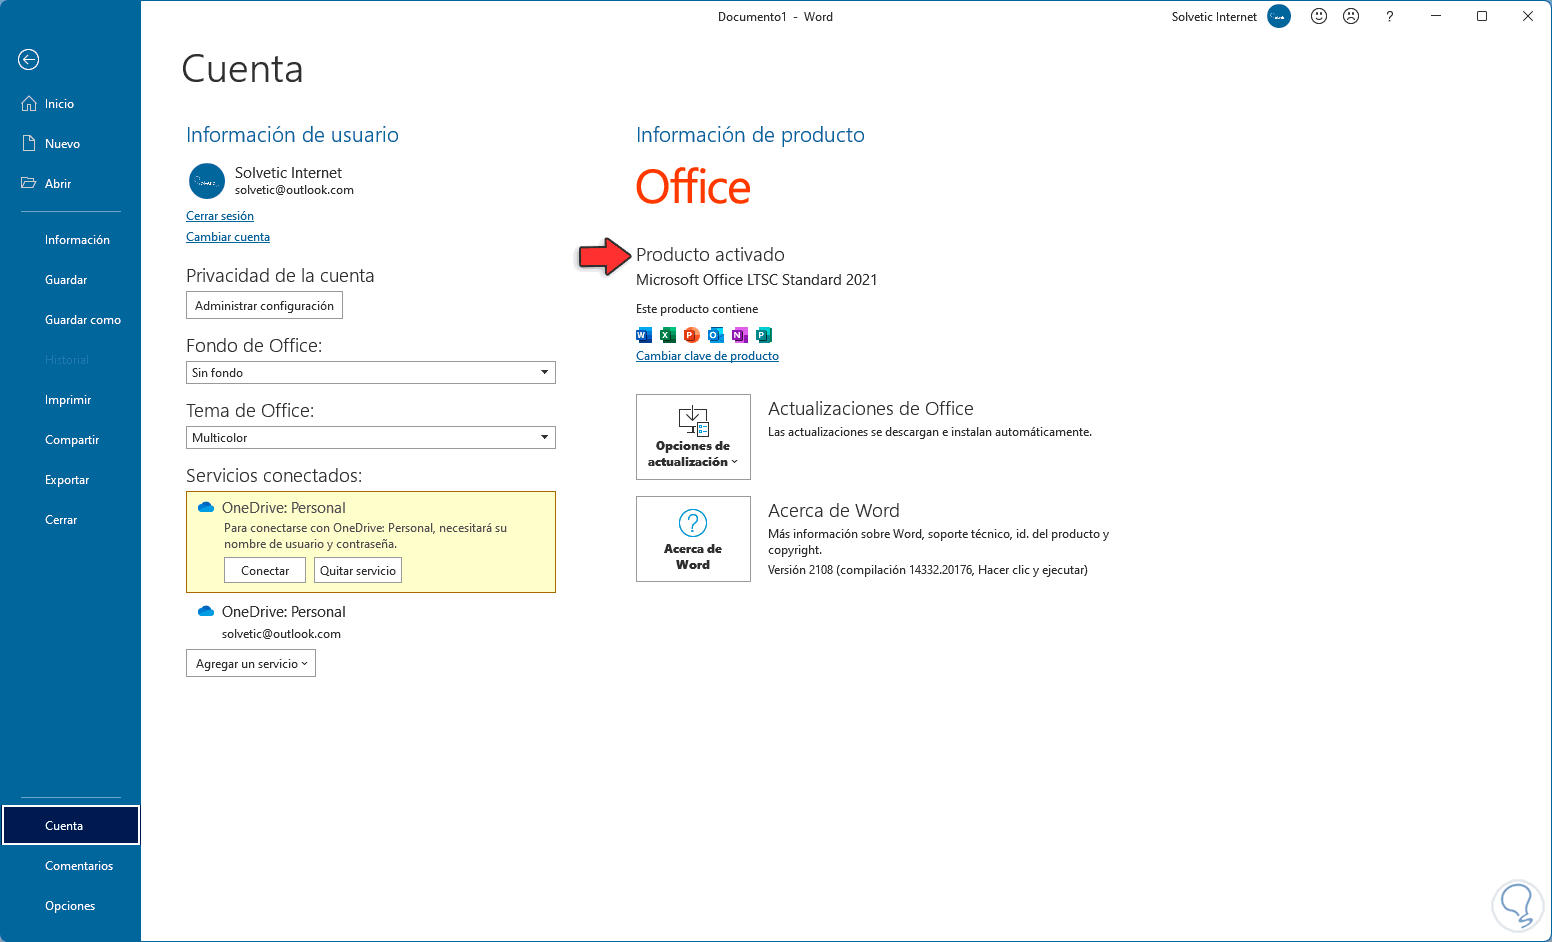Click the Cerrar sesión link

point(220,216)
